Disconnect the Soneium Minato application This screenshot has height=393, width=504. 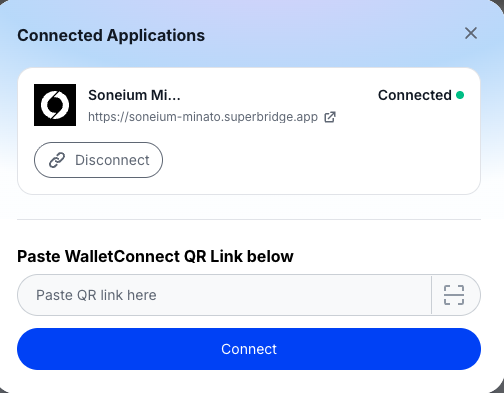(98, 160)
